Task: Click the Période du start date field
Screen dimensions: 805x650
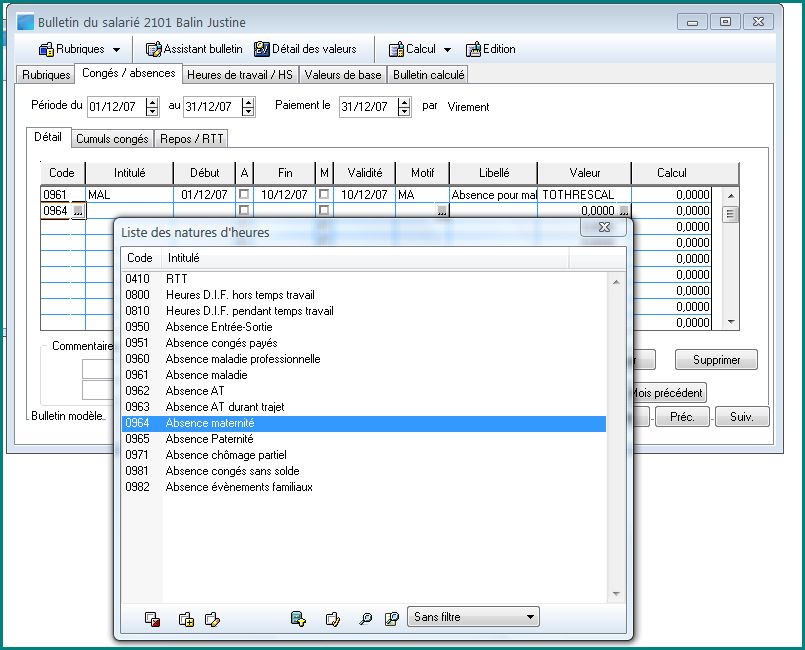Action: (116, 107)
